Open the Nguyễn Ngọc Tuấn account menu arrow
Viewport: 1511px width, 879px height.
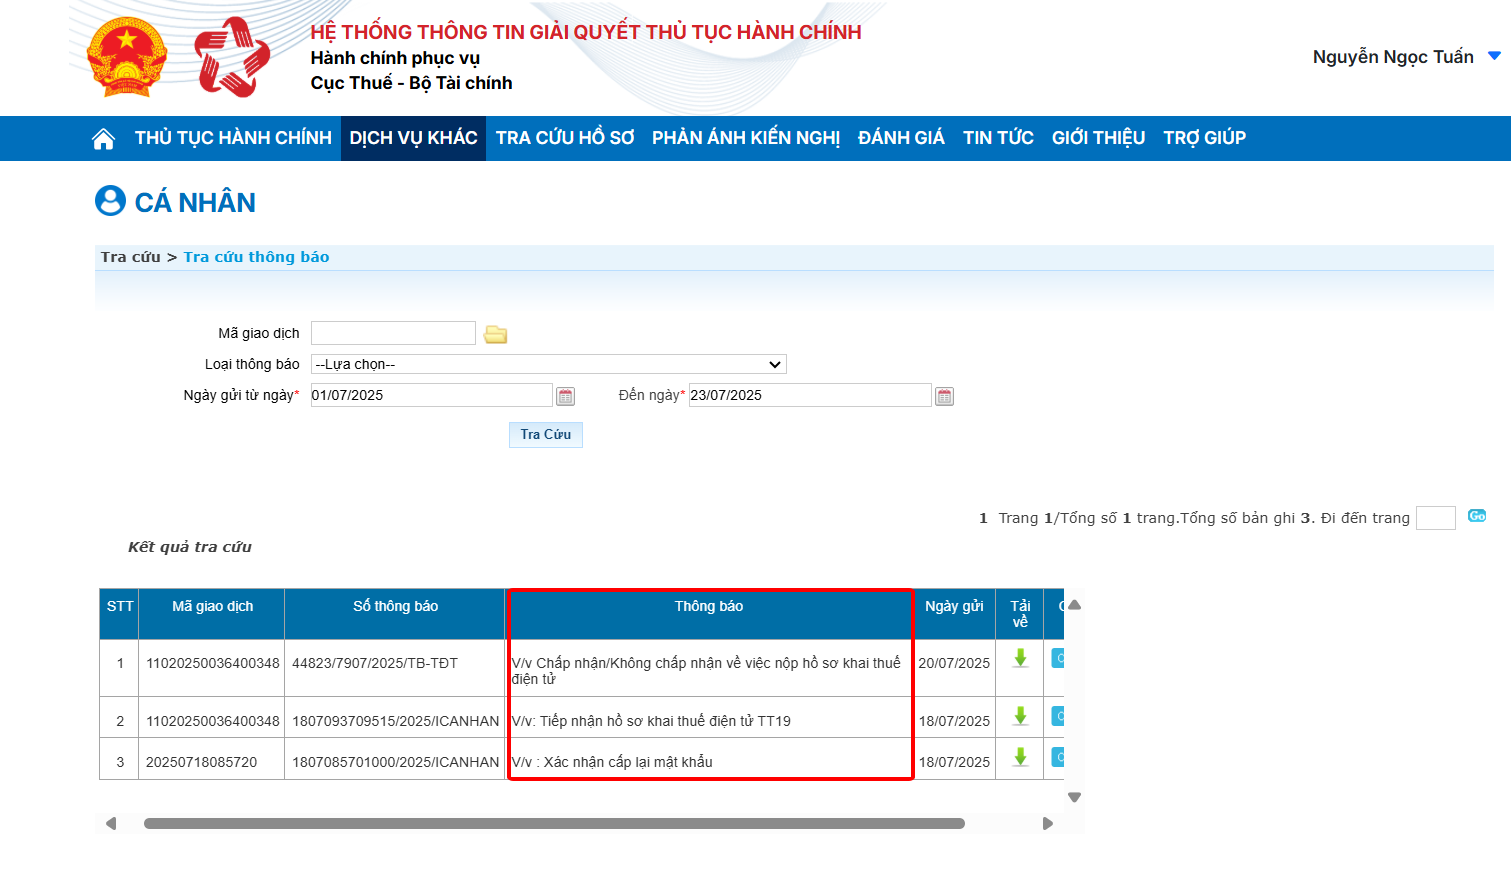1494,57
